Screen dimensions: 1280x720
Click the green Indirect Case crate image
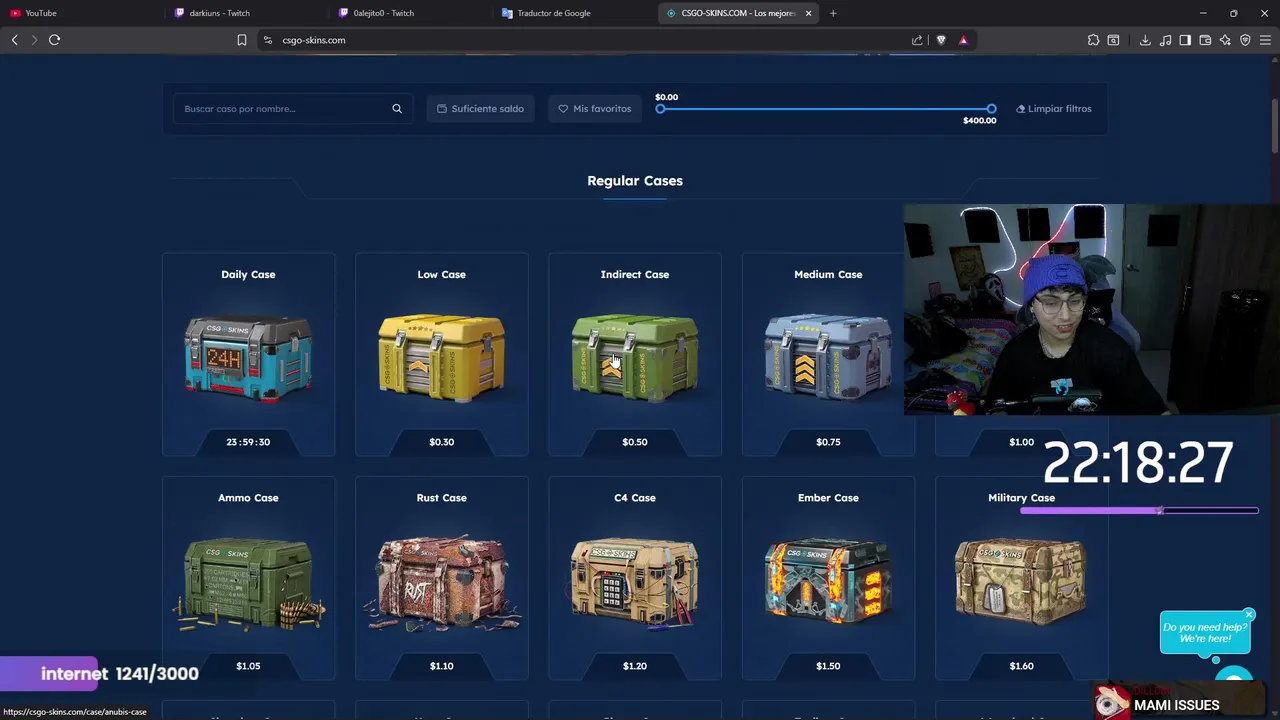[x=635, y=358]
